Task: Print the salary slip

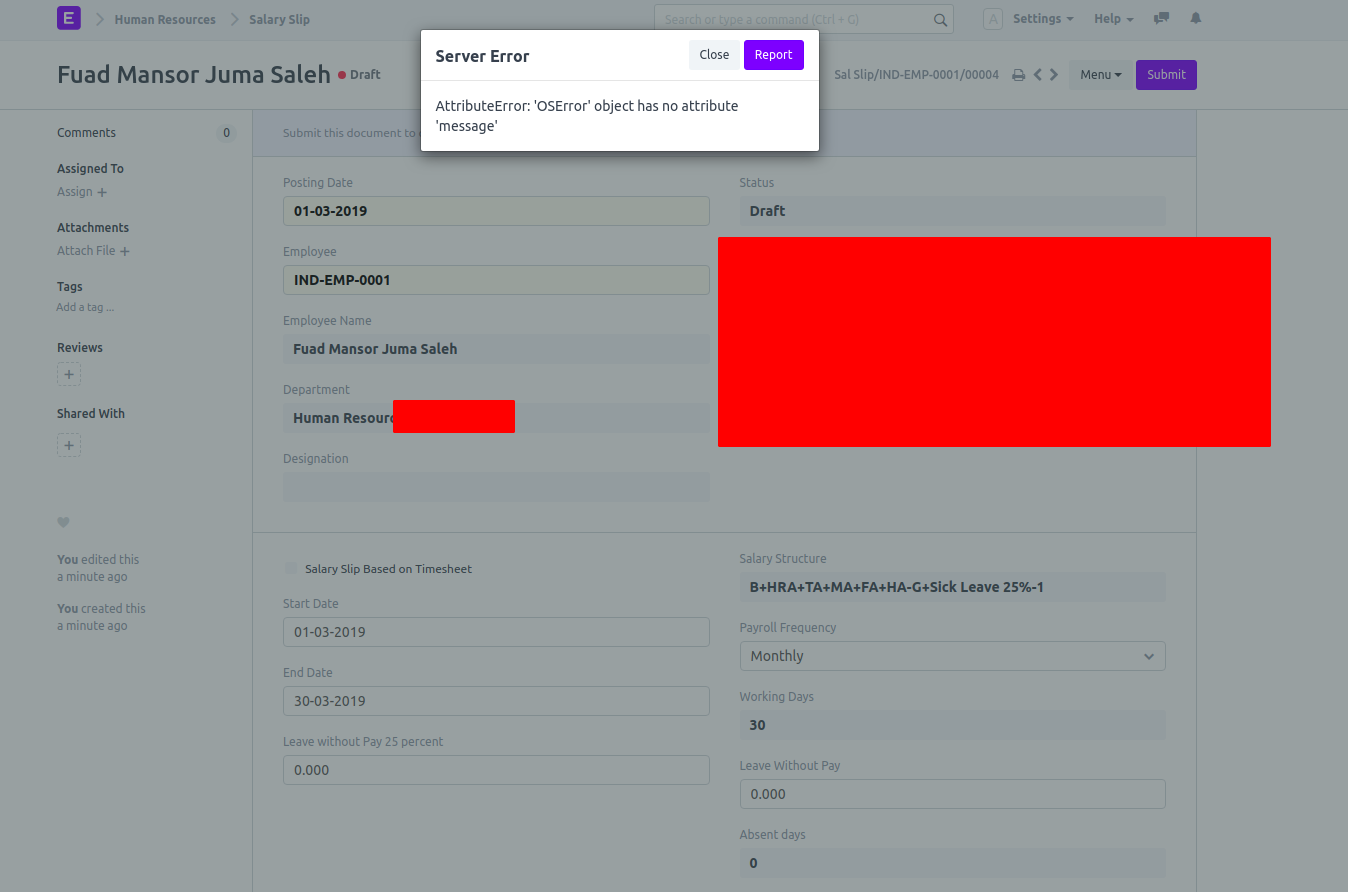Action: click(x=1018, y=74)
